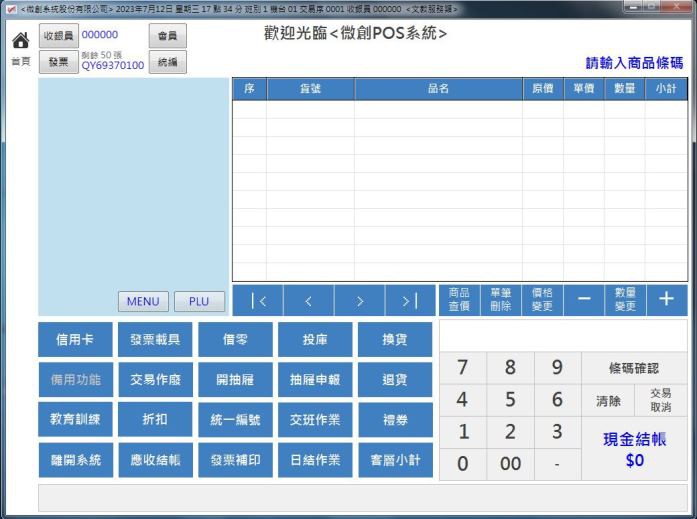Increase quantity with the plus button
The width and height of the screenshot is (697, 519).
click(667, 299)
